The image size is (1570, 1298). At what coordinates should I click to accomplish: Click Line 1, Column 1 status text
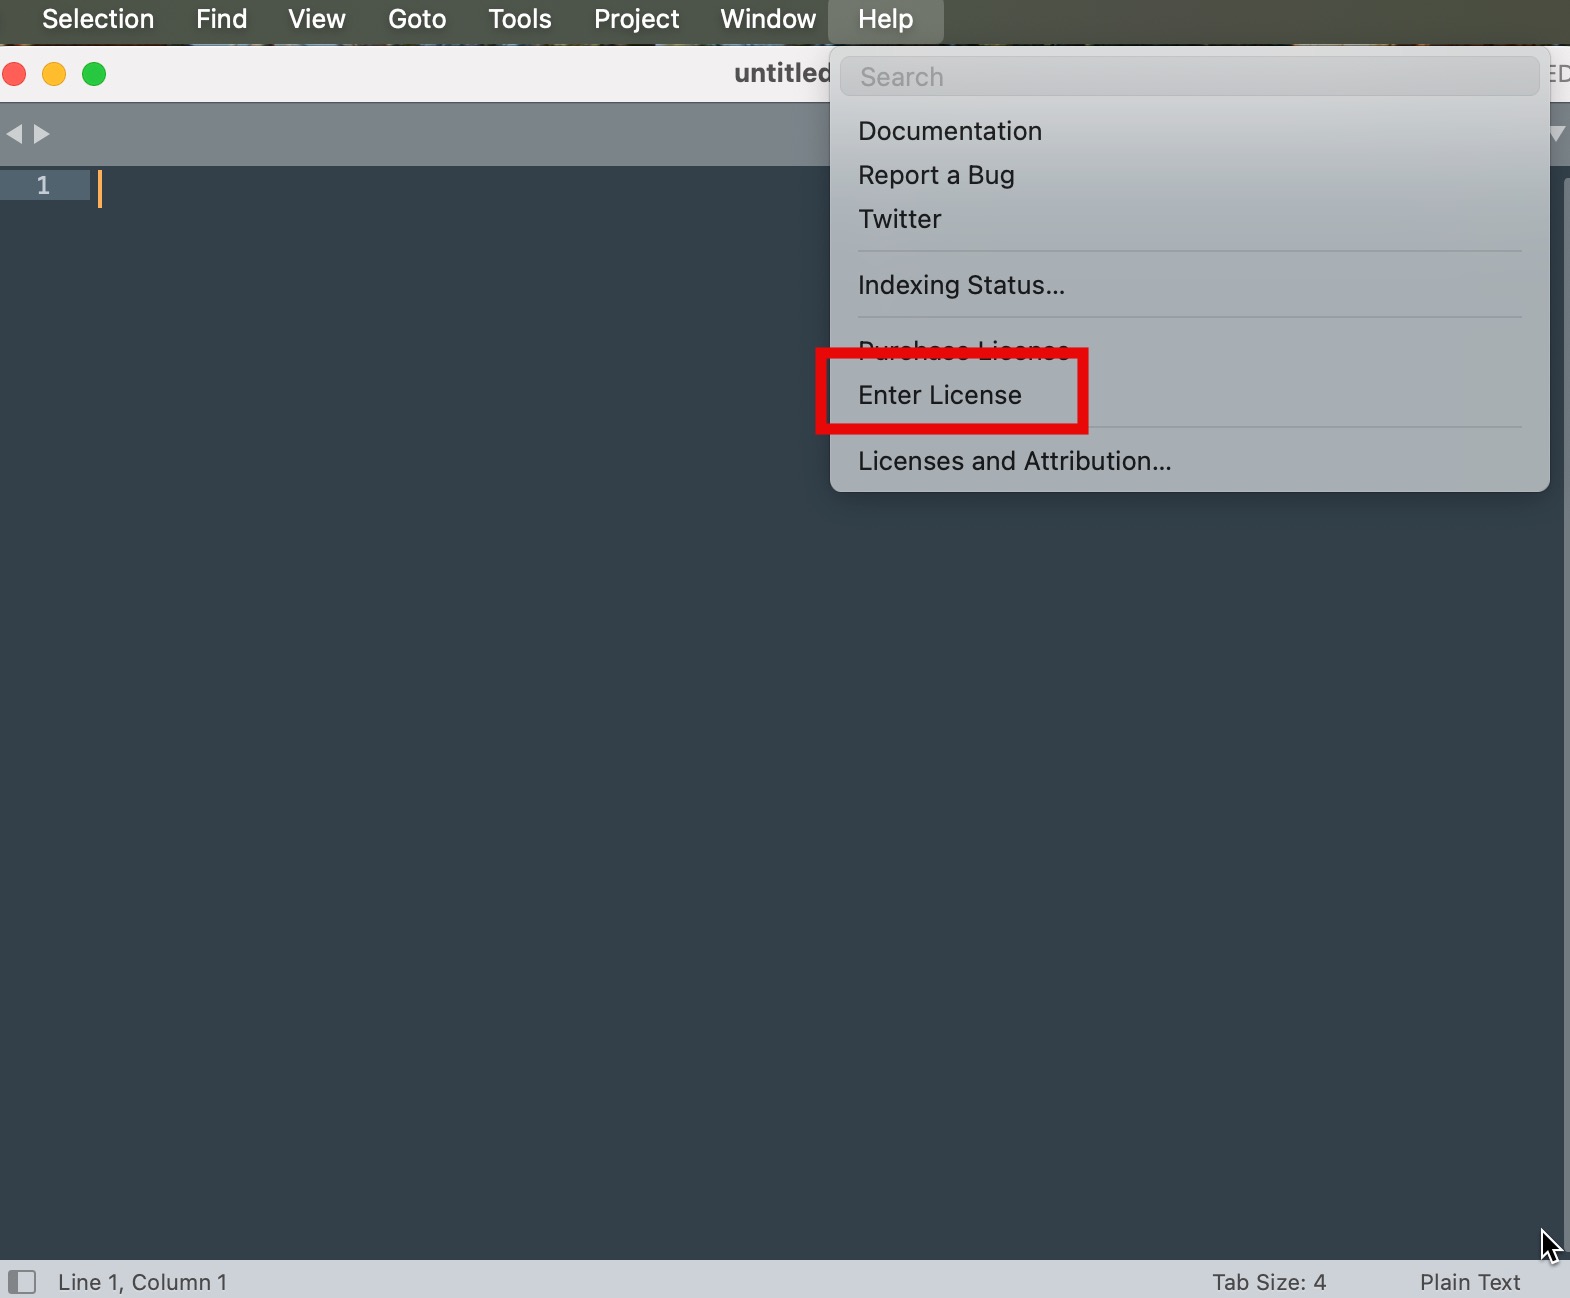[x=142, y=1282]
